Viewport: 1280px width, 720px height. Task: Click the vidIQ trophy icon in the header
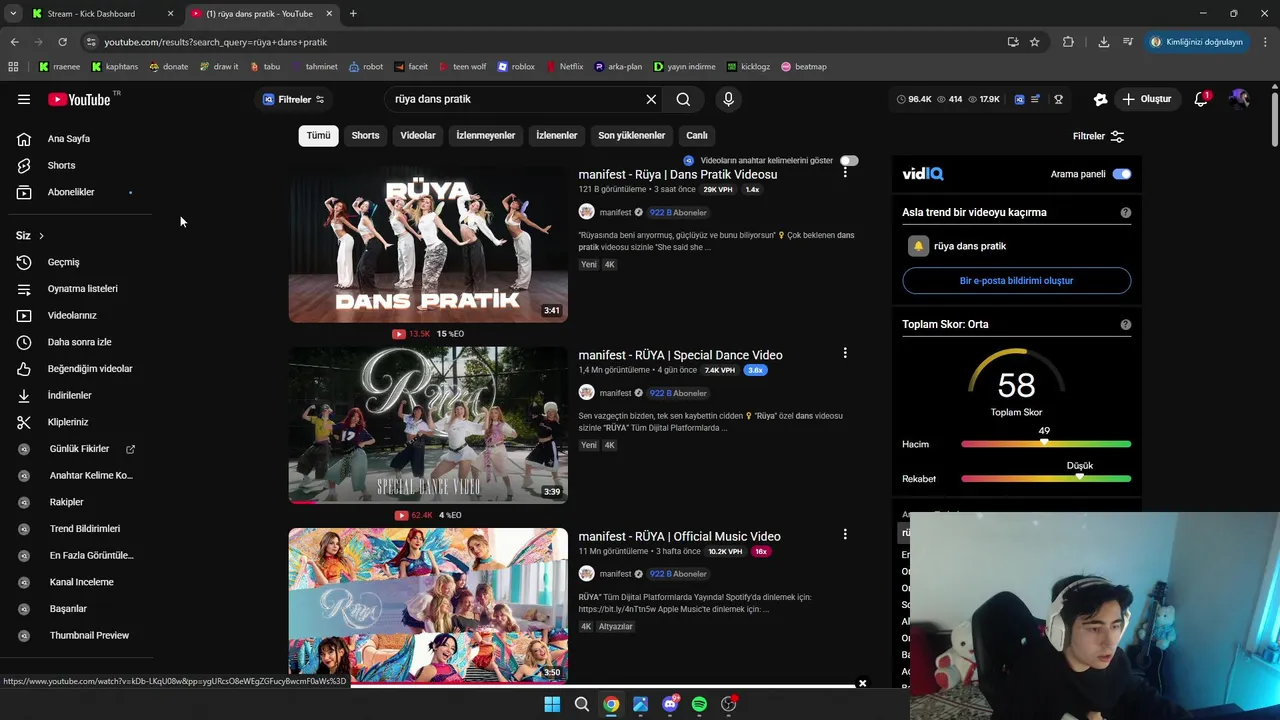[1058, 99]
